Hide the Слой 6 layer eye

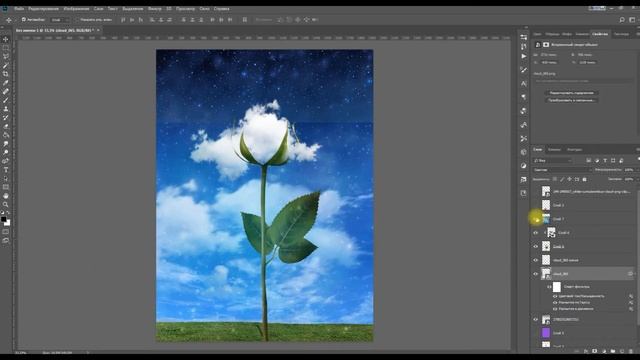click(536, 247)
